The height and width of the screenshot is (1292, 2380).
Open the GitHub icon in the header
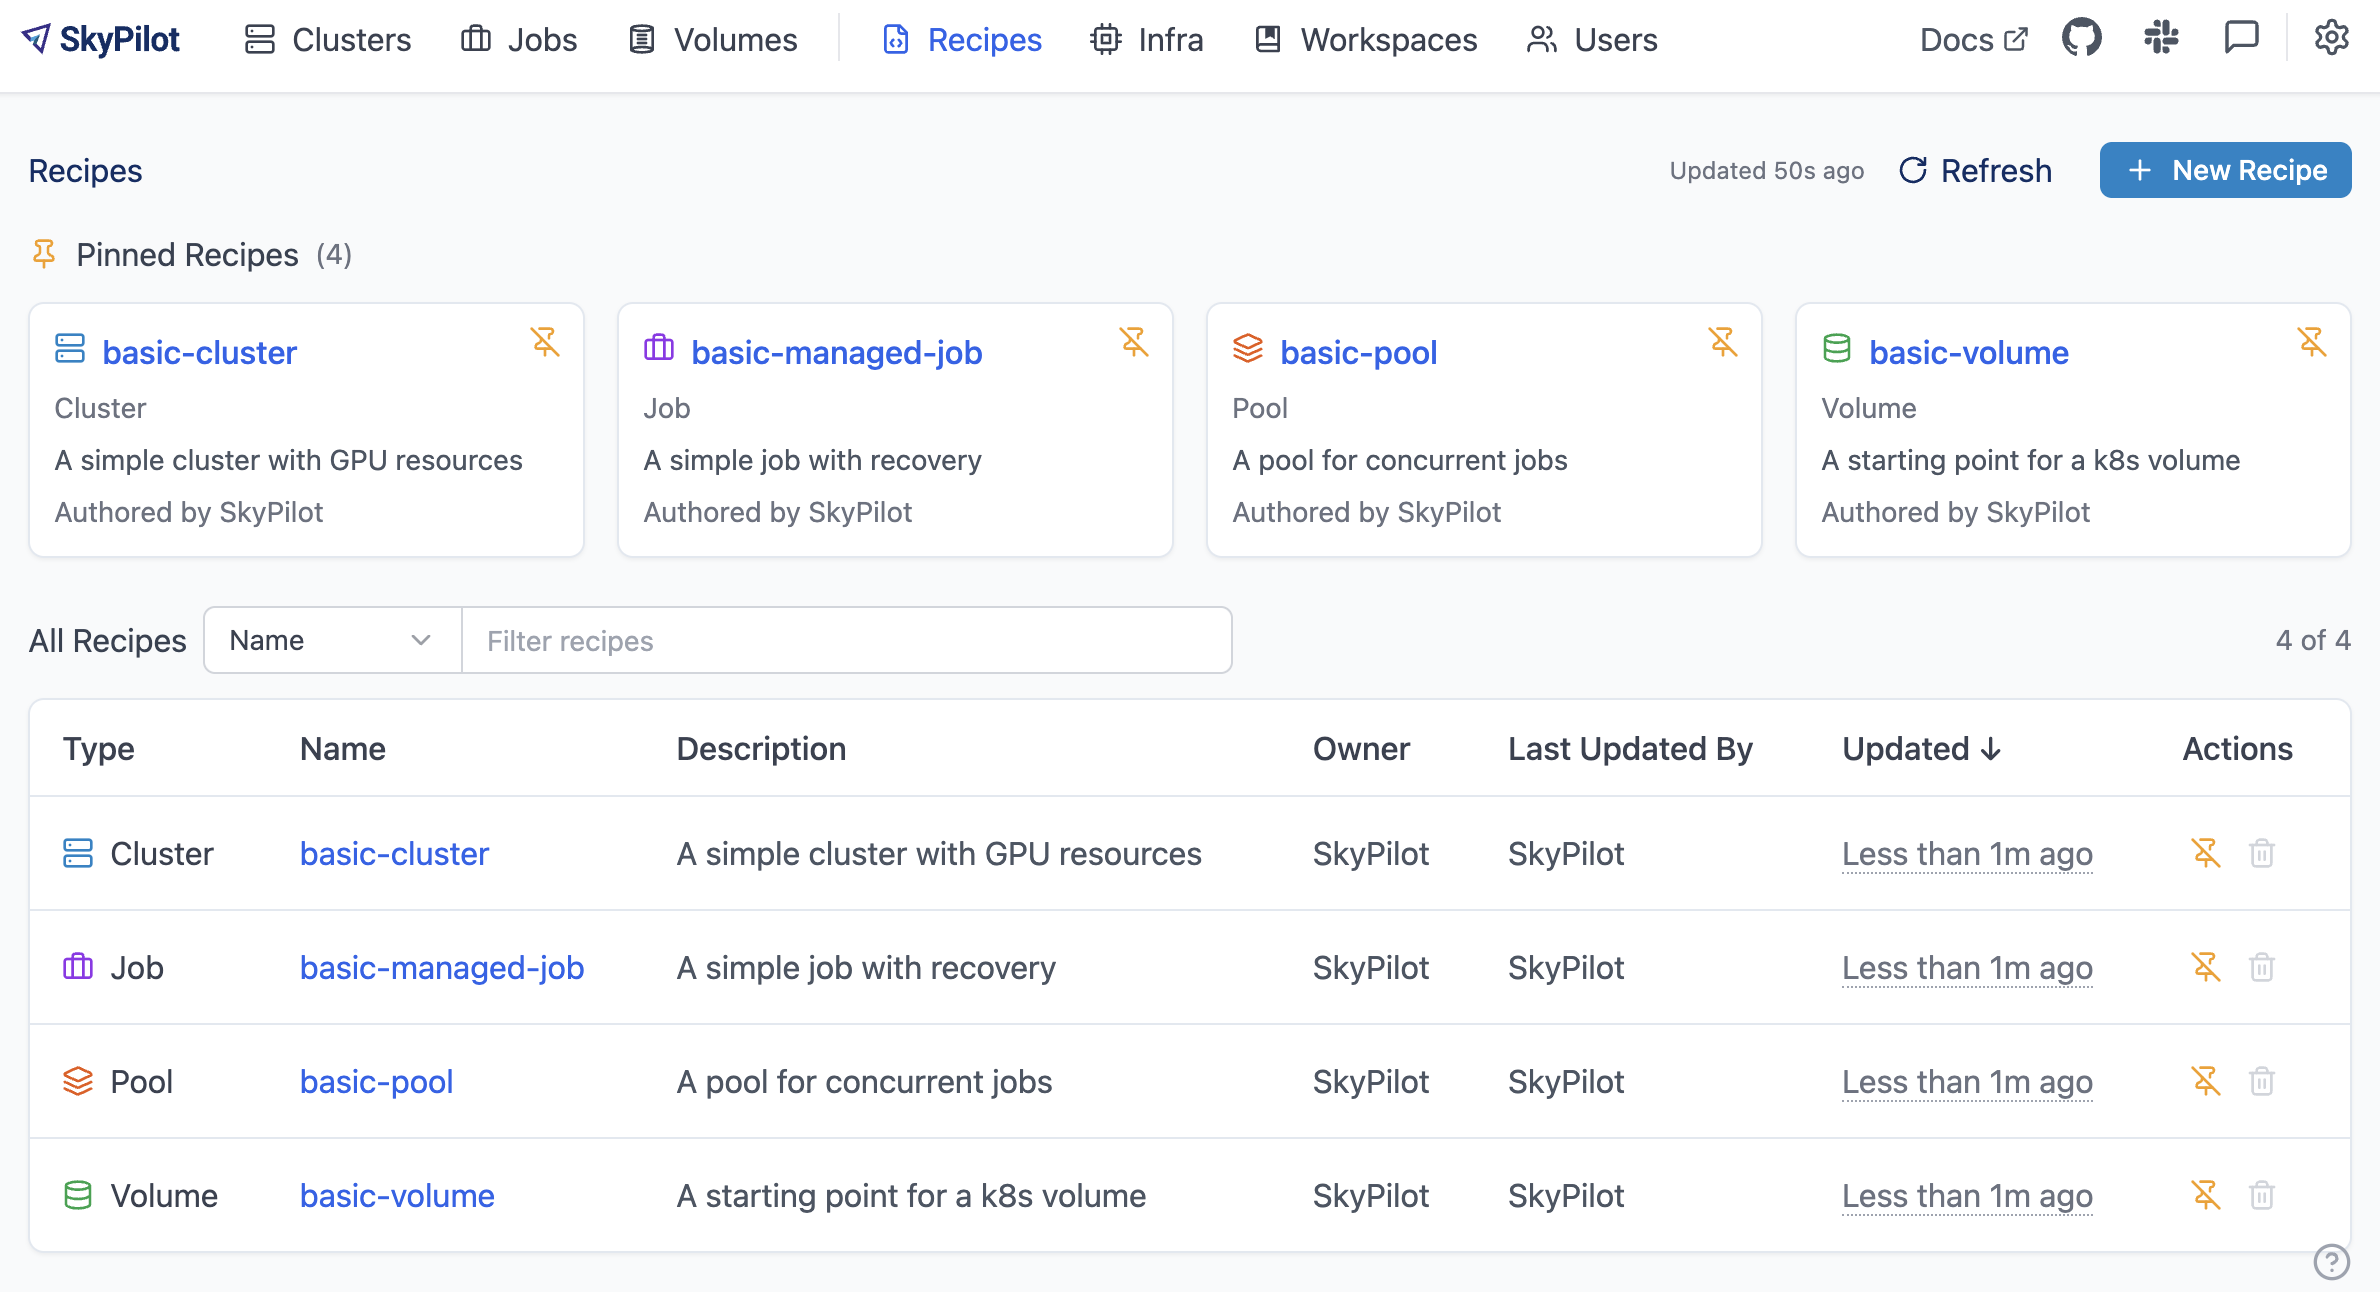tap(2081, 38)
